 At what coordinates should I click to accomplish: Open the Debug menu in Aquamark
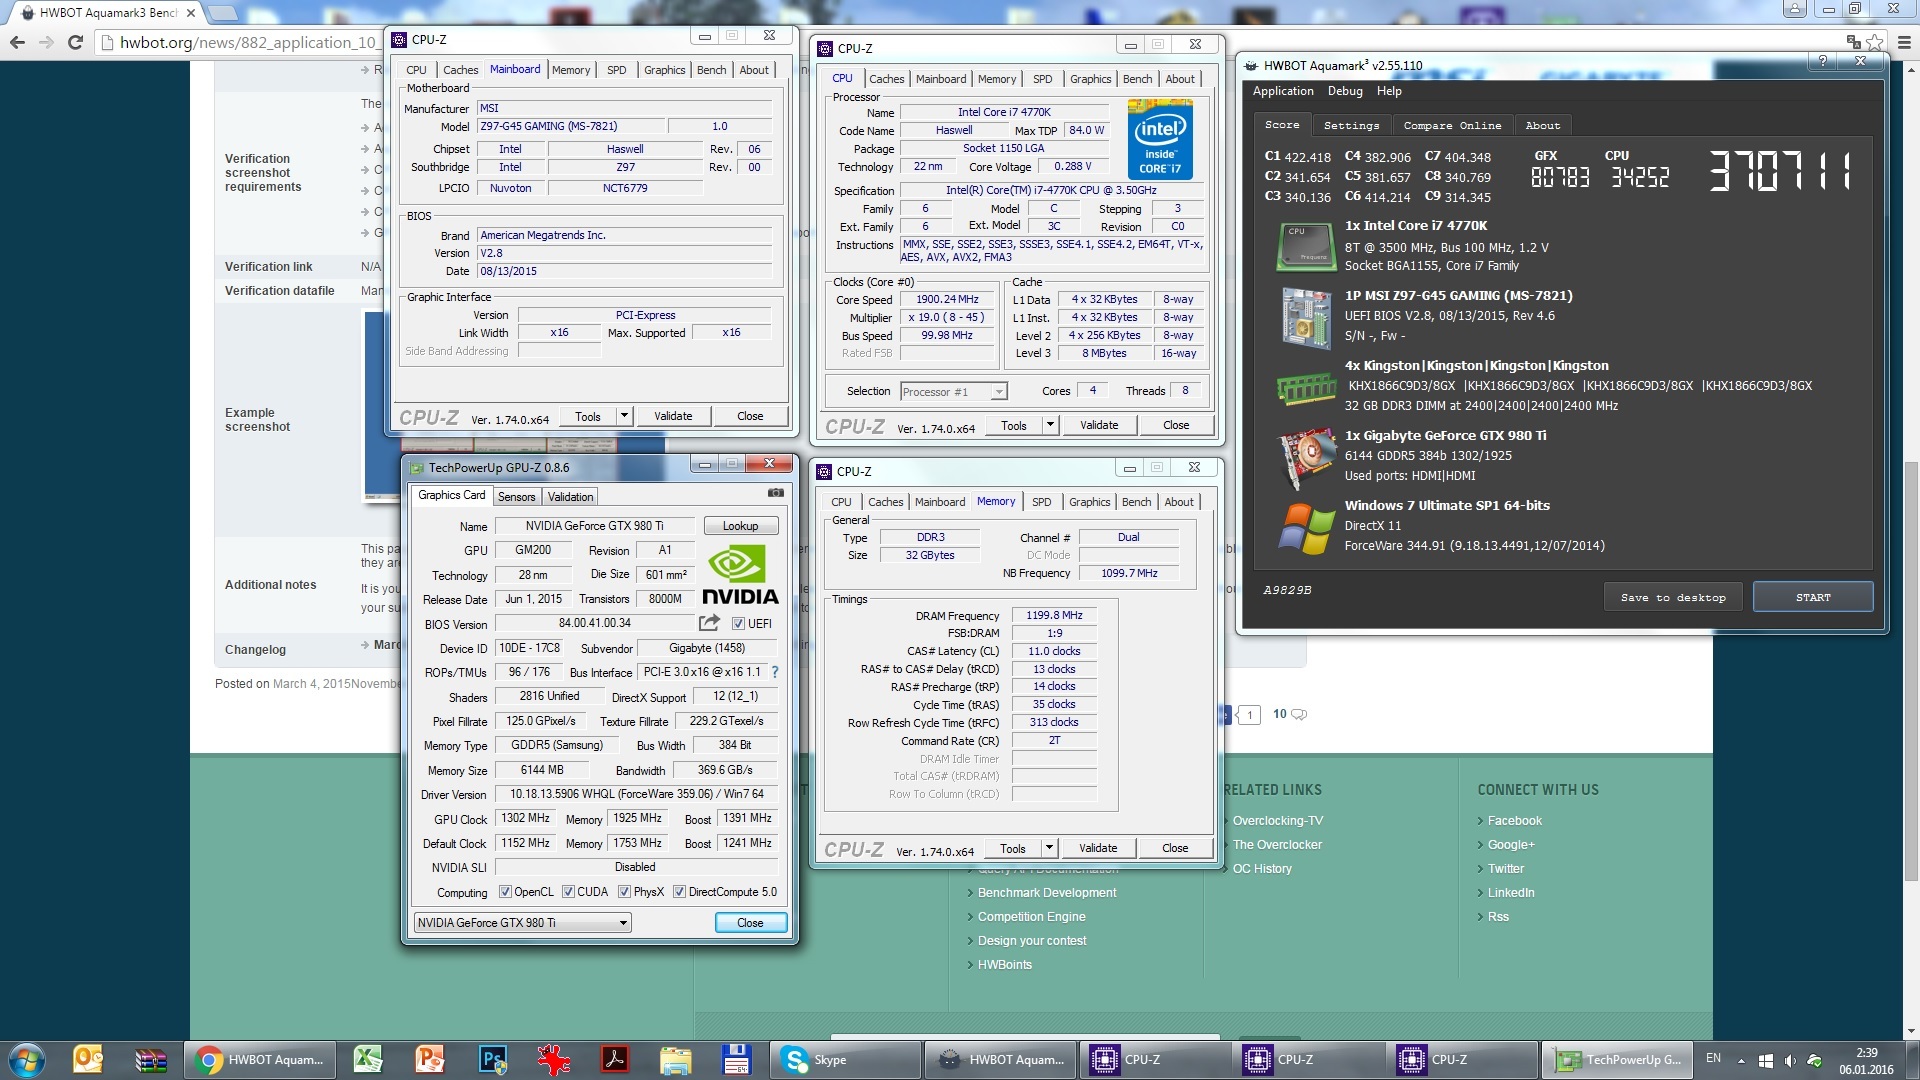click(1345, 91)
